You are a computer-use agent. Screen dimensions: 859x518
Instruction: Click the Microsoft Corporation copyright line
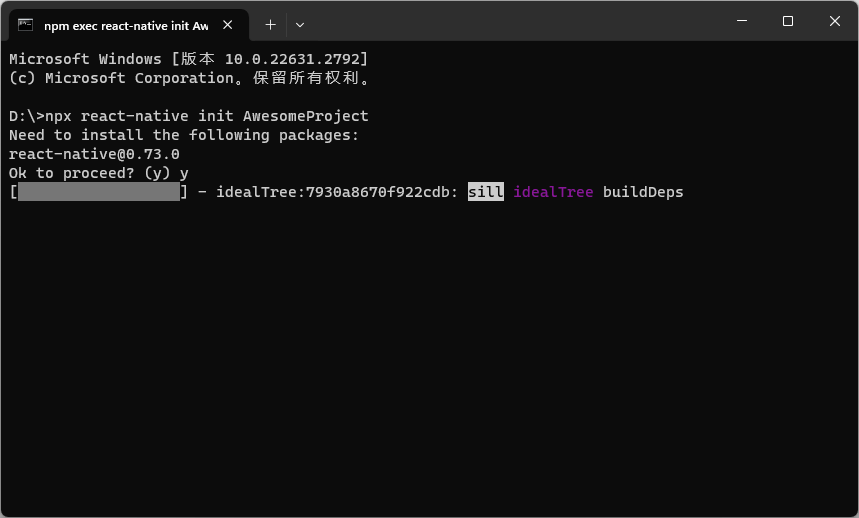190,78
